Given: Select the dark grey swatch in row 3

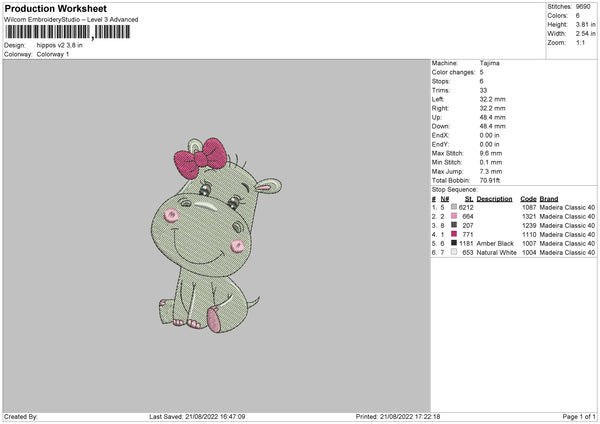Looking at the screenshot, I should (x=454, y=225).
